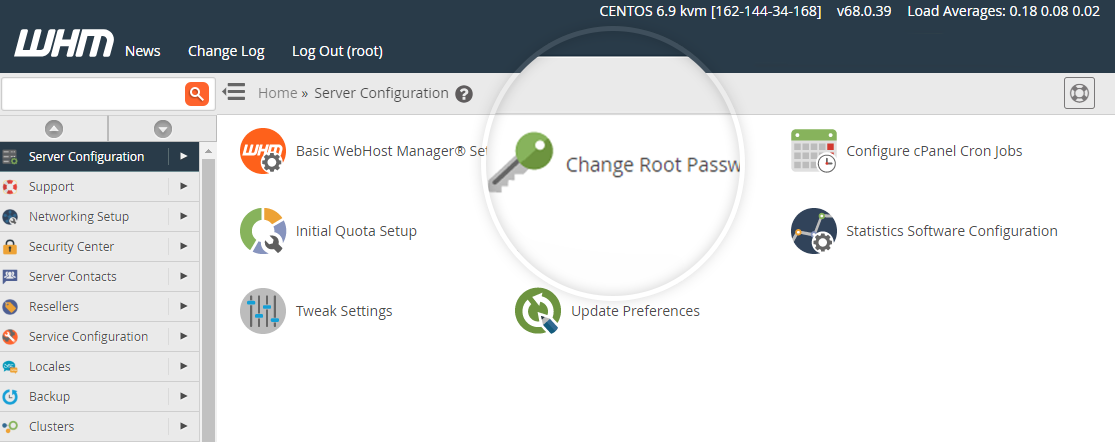Go to Home in the breadcrumb

click(x=277, y=93)
